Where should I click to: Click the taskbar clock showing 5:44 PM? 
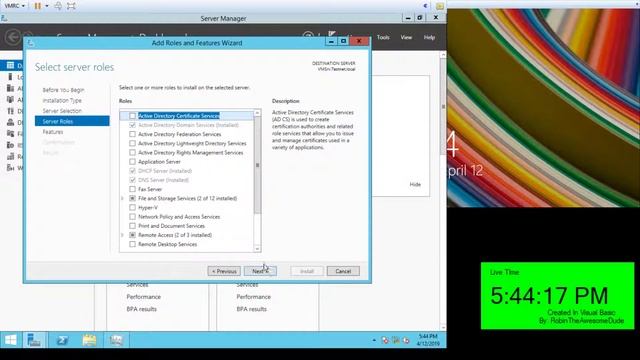[428, 340]
